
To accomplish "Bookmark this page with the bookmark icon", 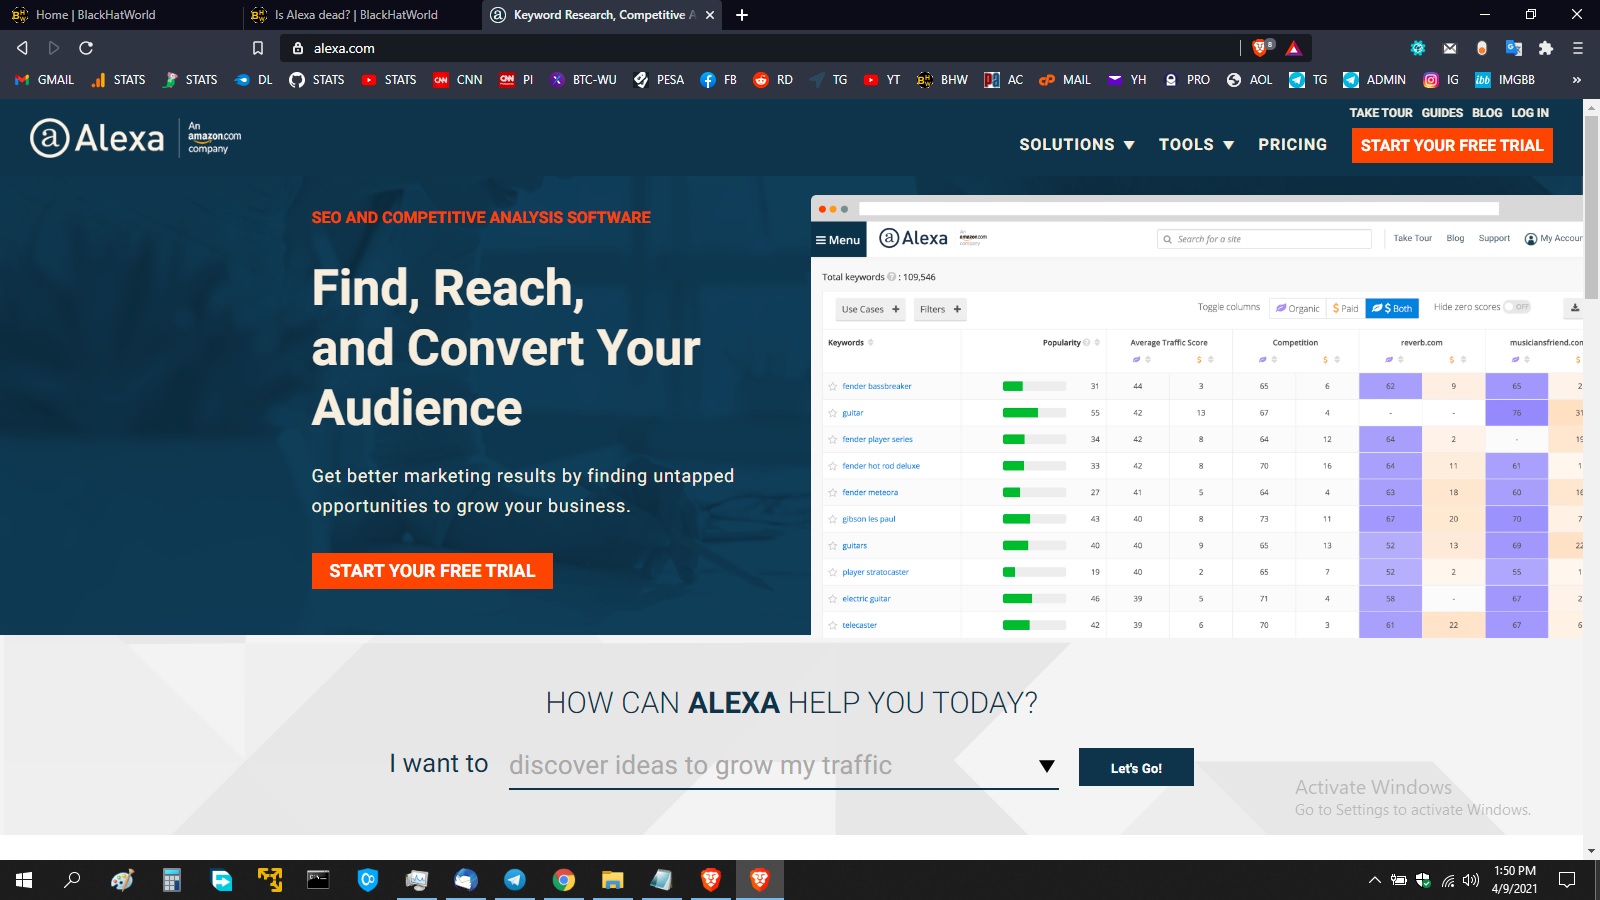I will tap(258, 48).
